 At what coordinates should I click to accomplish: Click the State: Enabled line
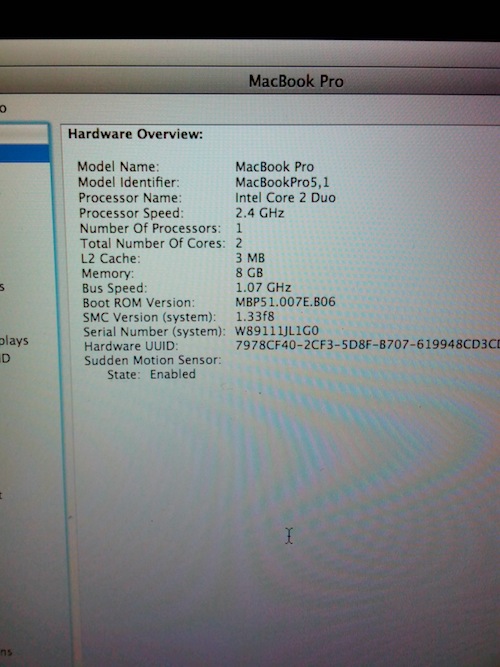pyautogui.click(x=151, y=374)
